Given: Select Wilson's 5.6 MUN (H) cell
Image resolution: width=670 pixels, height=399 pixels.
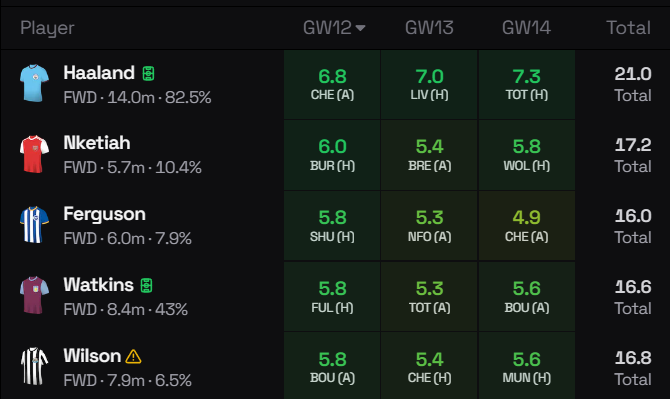Looking at the screenshot, I should click(x=526, y=366).
